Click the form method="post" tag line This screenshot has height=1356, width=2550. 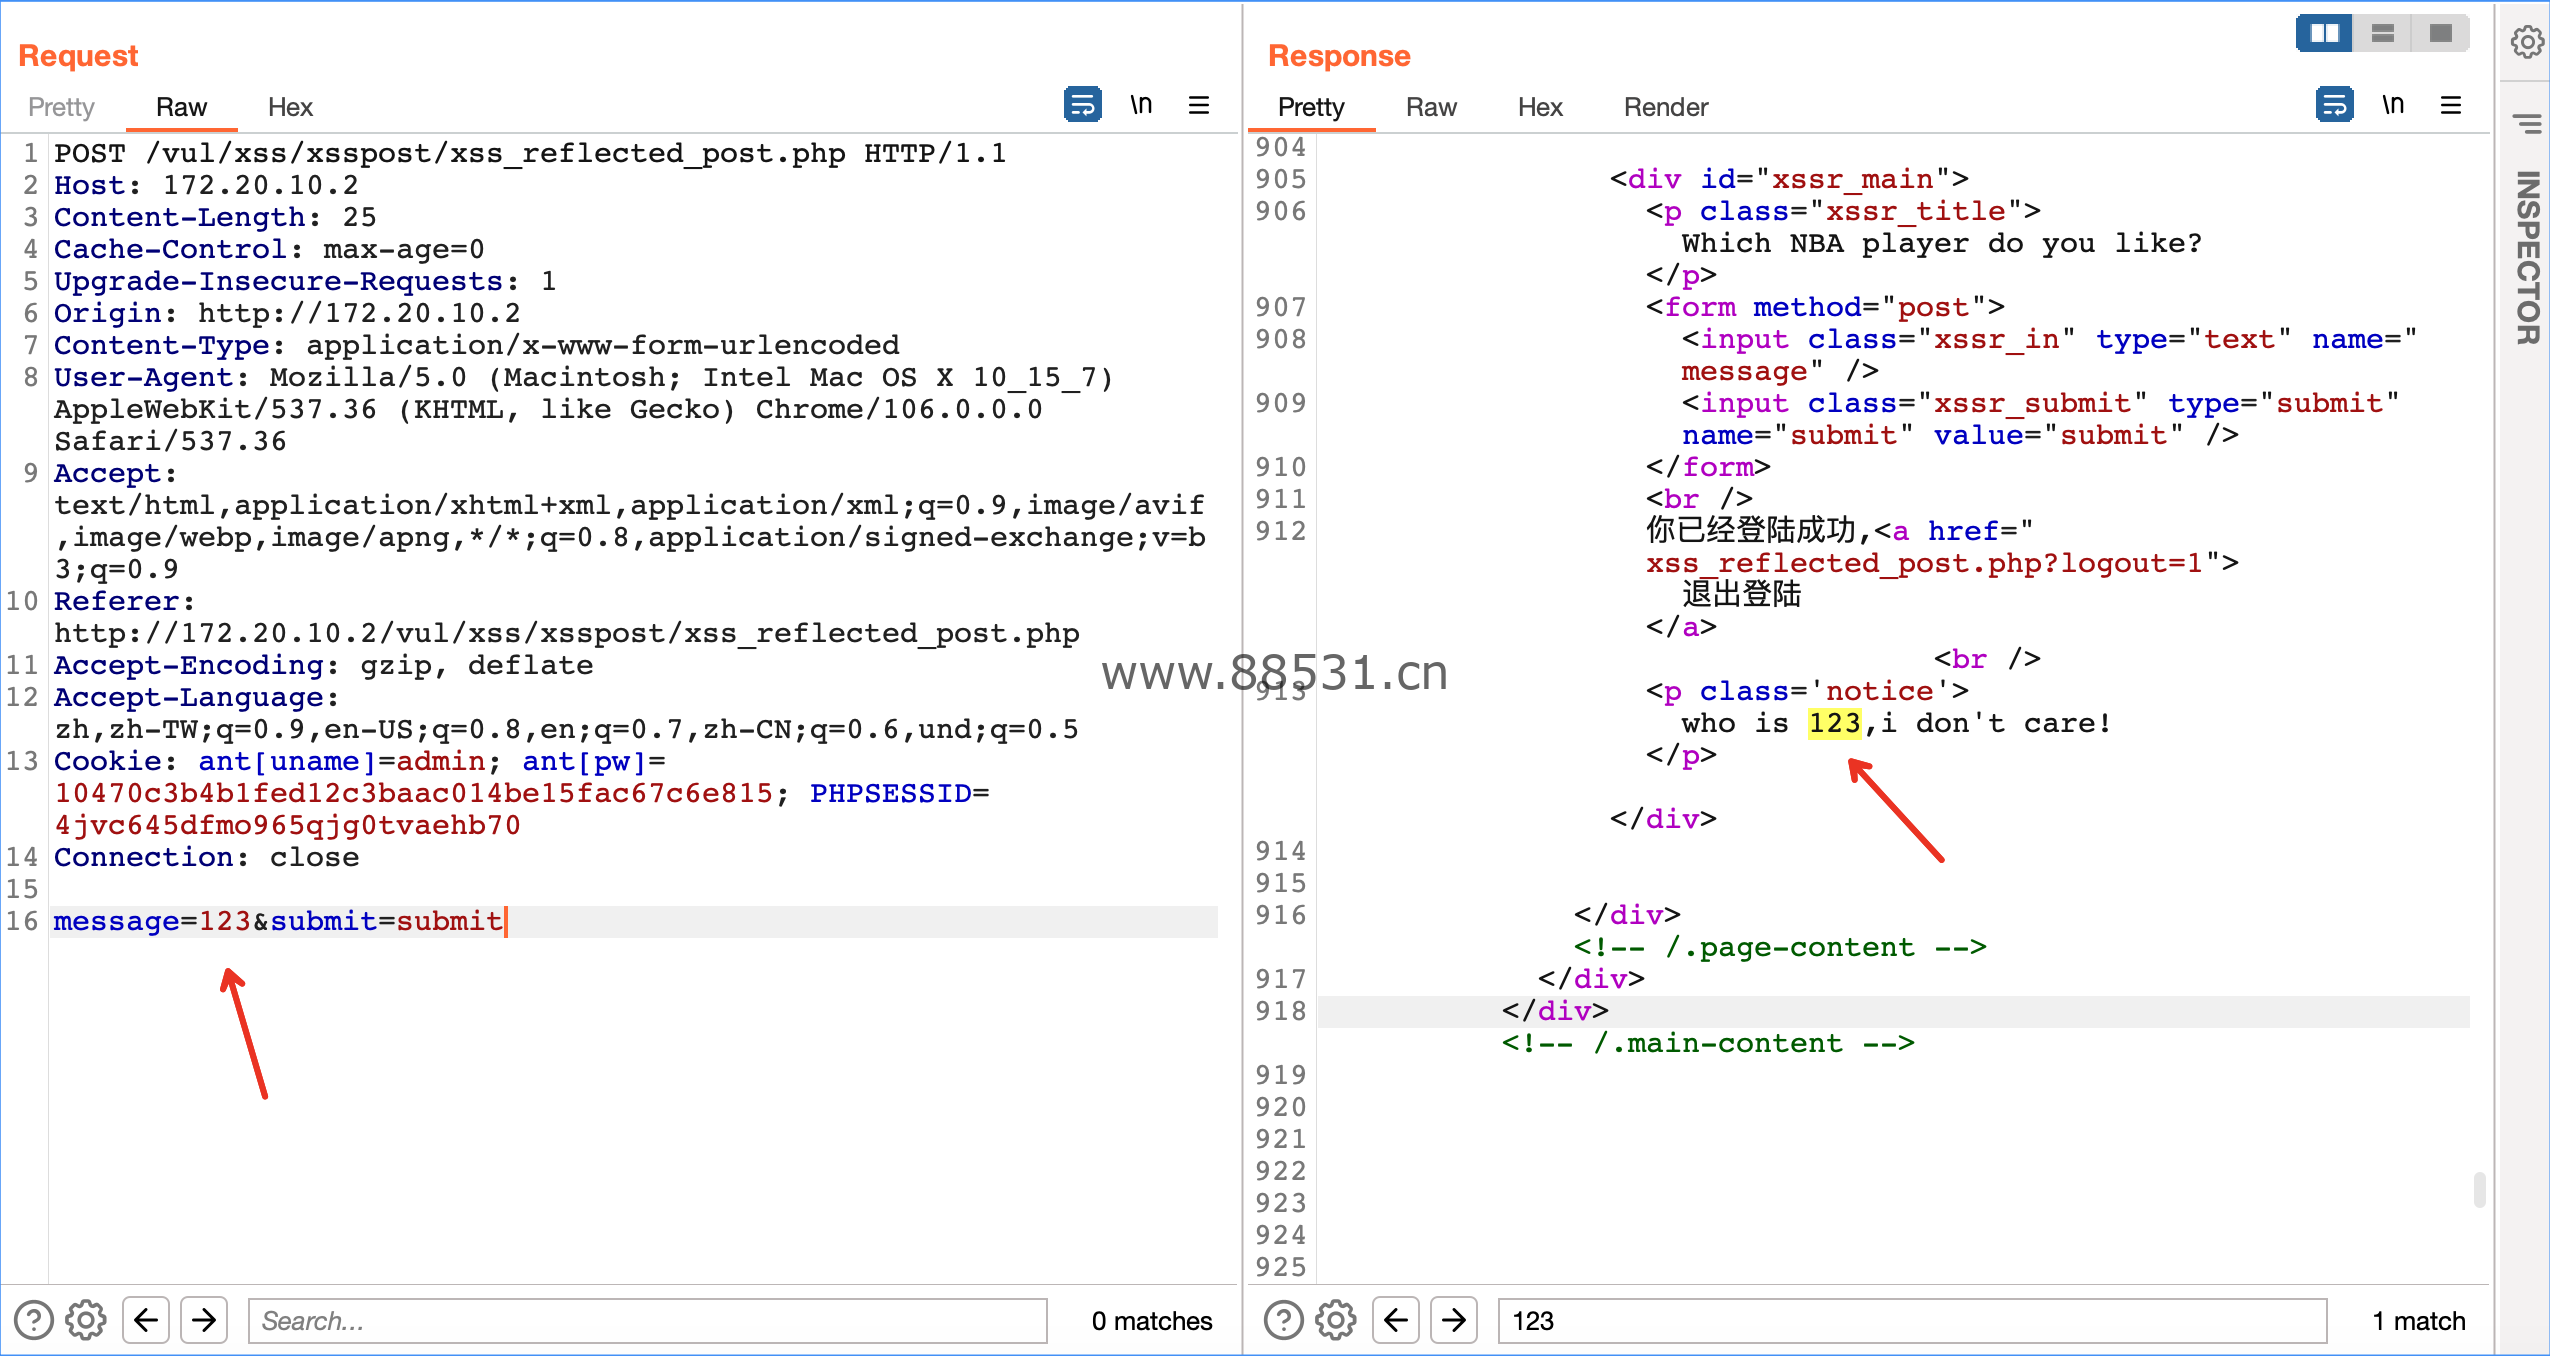(x=1825, y=307)
